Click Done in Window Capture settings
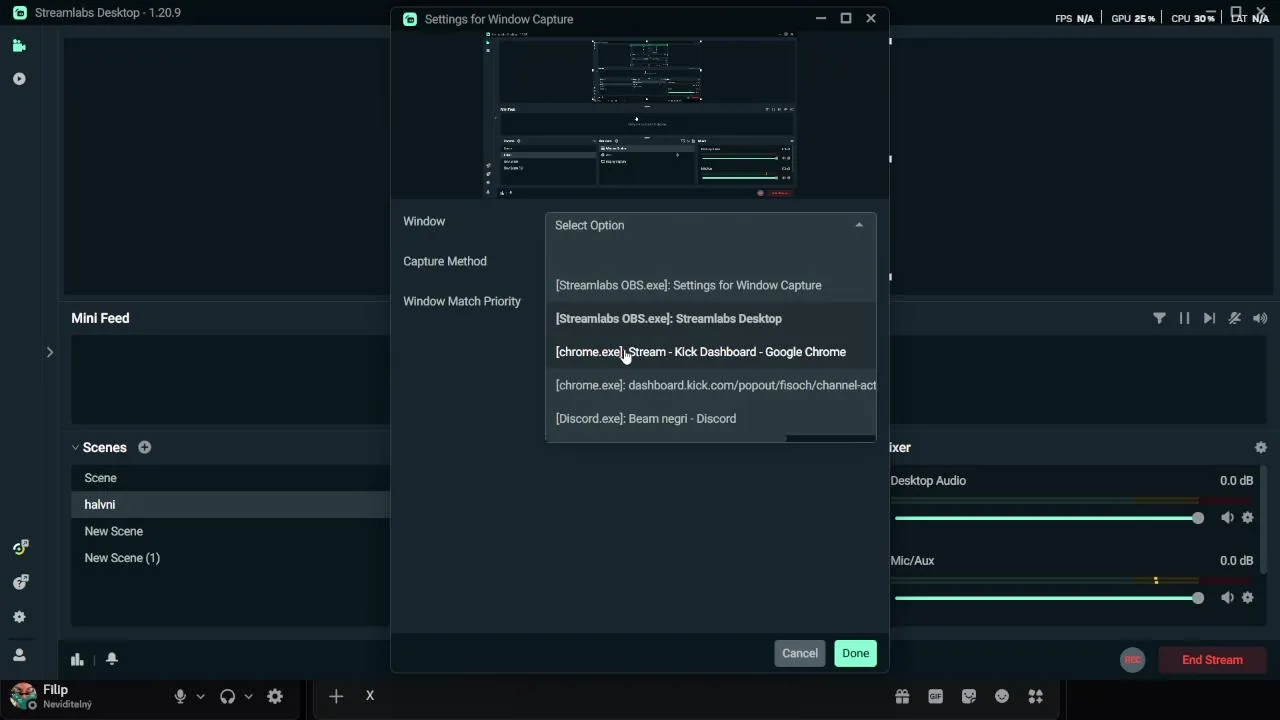Viewport: 1280px width, 720px height. tap(855, 653)
